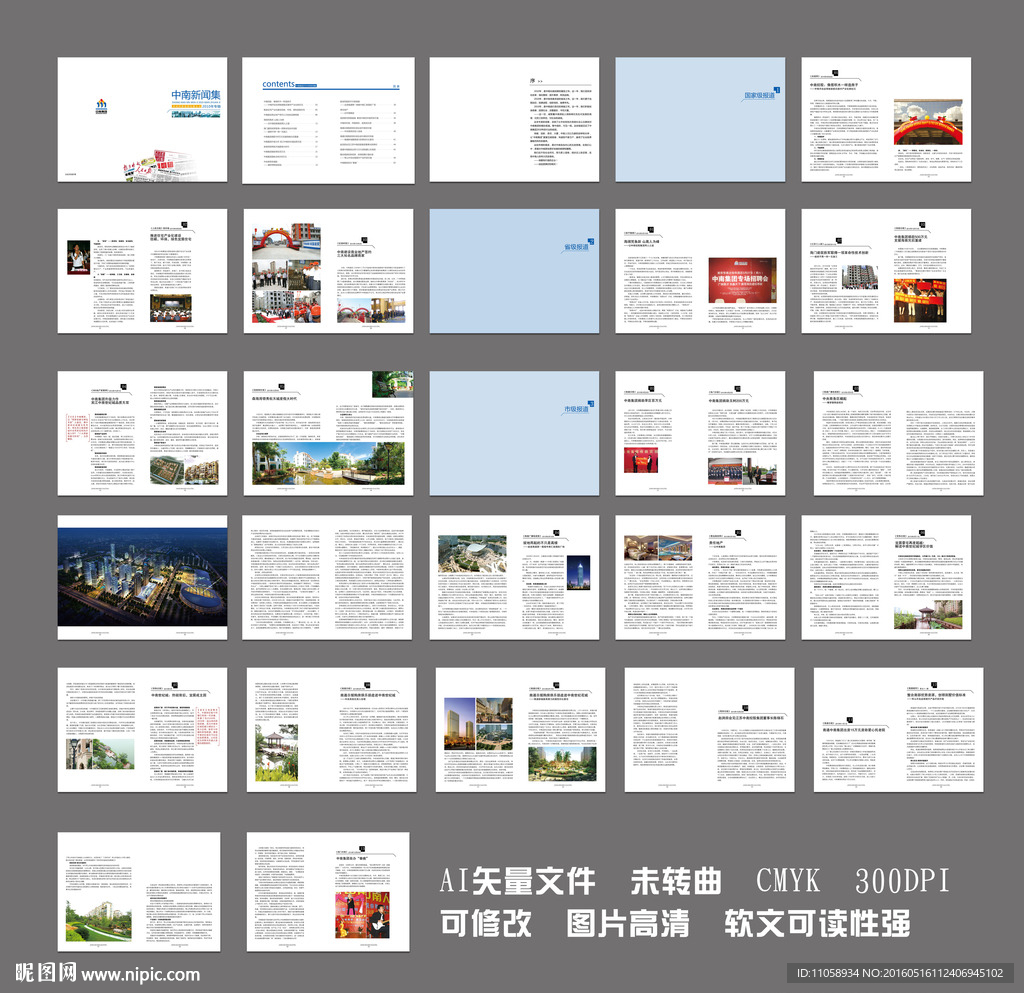Viewport: 1024px width, 993px height.
Task: Click the 'AI矢量文件' caption text
Action: [517, 881]
